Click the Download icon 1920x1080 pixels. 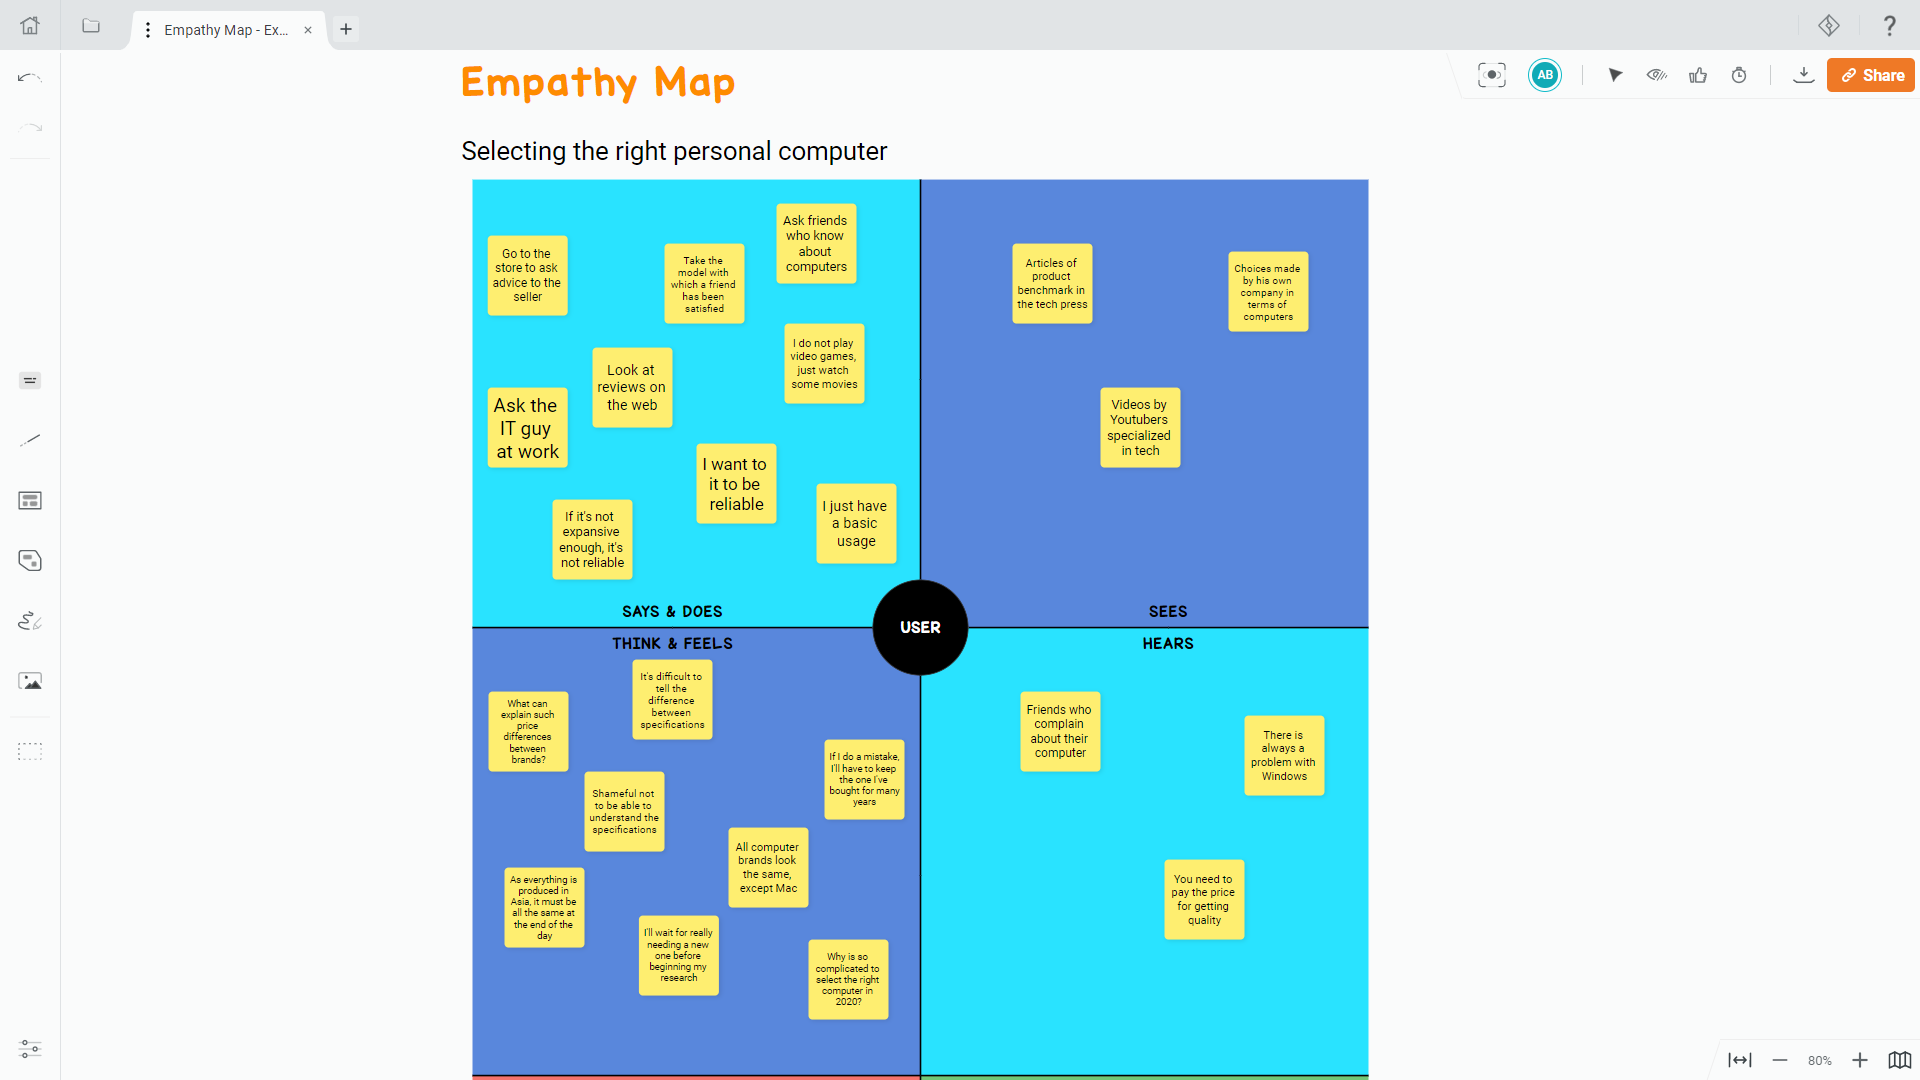[x=1803, y=75]
